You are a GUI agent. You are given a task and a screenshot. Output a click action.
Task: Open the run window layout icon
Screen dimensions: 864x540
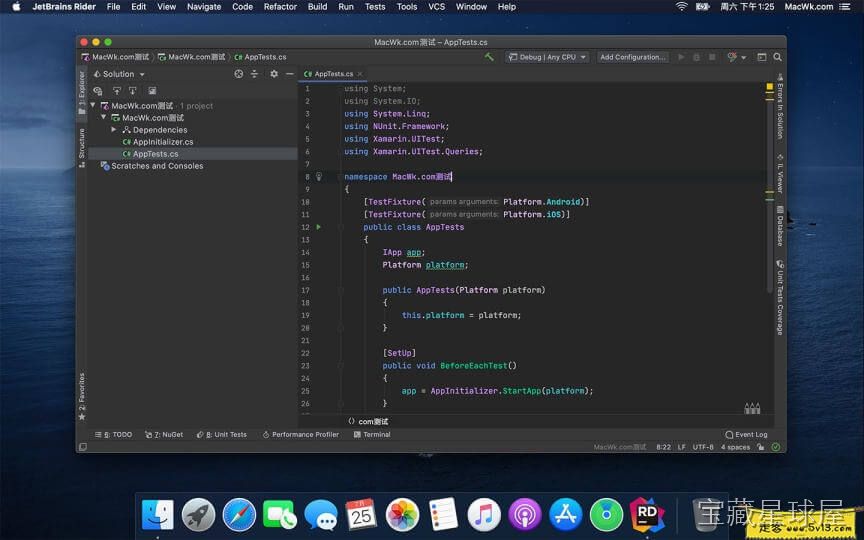(762, 57)
